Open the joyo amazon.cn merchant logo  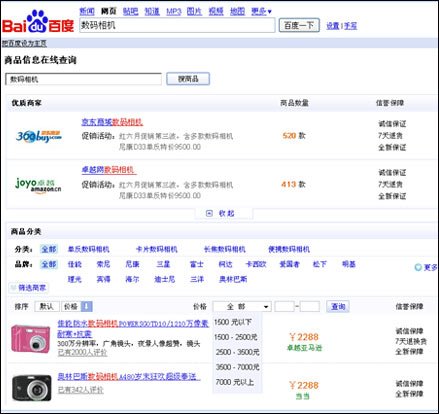[x=38, y=185]
